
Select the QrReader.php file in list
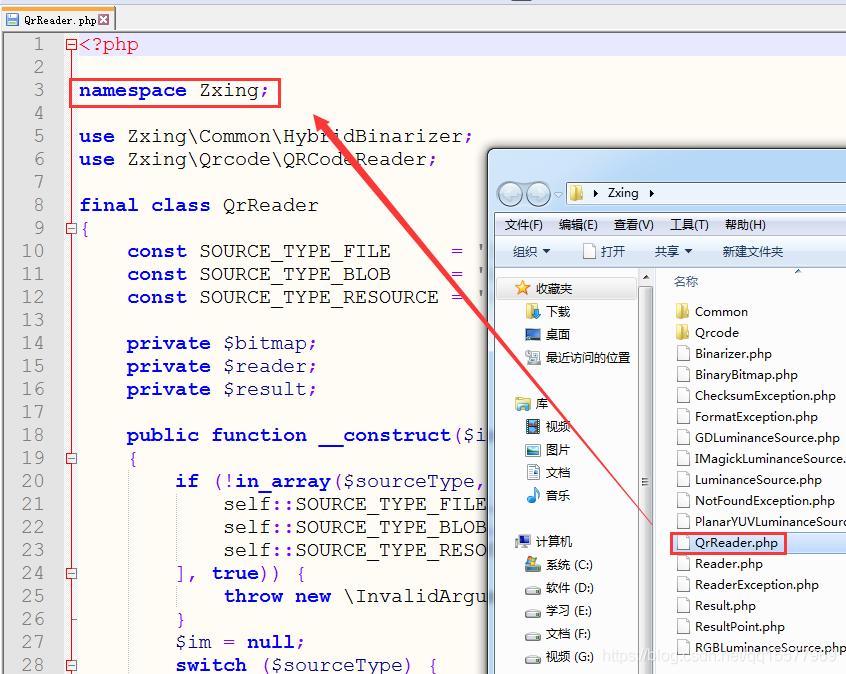pos(736,543)
